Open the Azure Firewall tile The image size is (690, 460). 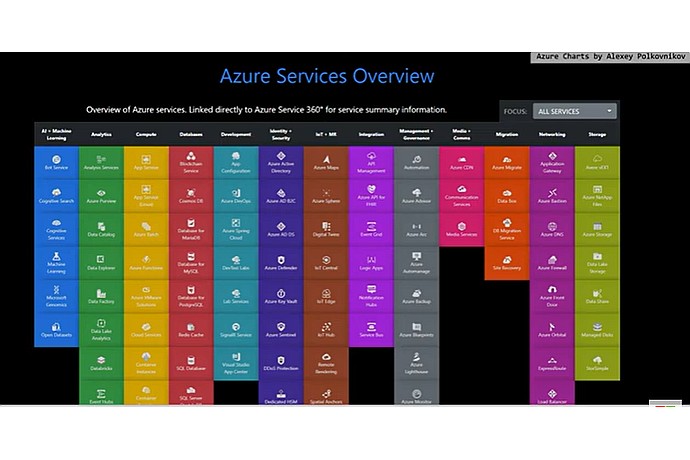pyautogui.click(x=552, y=263)
